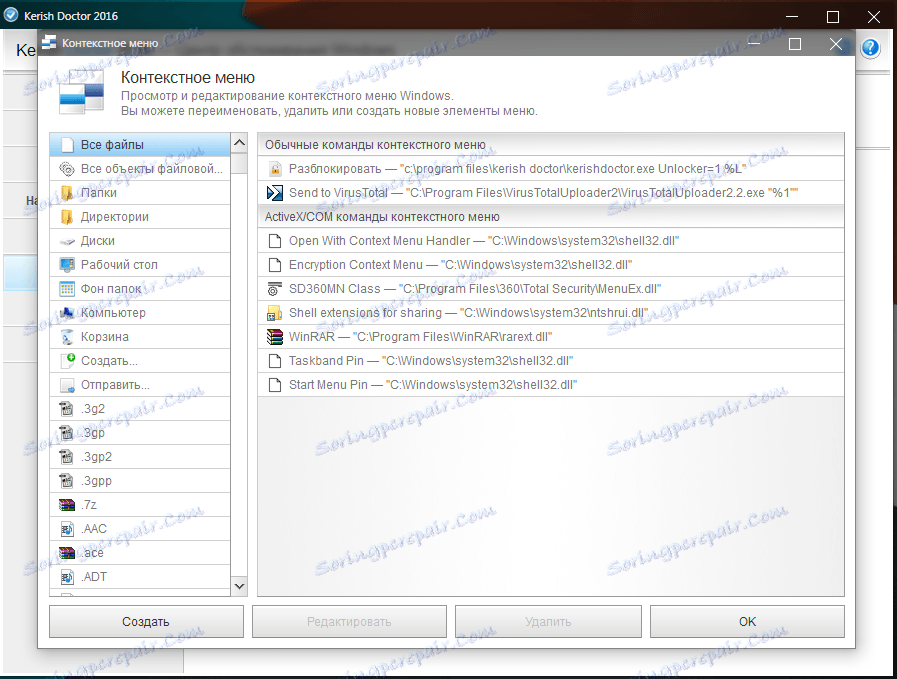Click the archive icon next to .7z
897x679 pixels.
click(x=68, y=505)
